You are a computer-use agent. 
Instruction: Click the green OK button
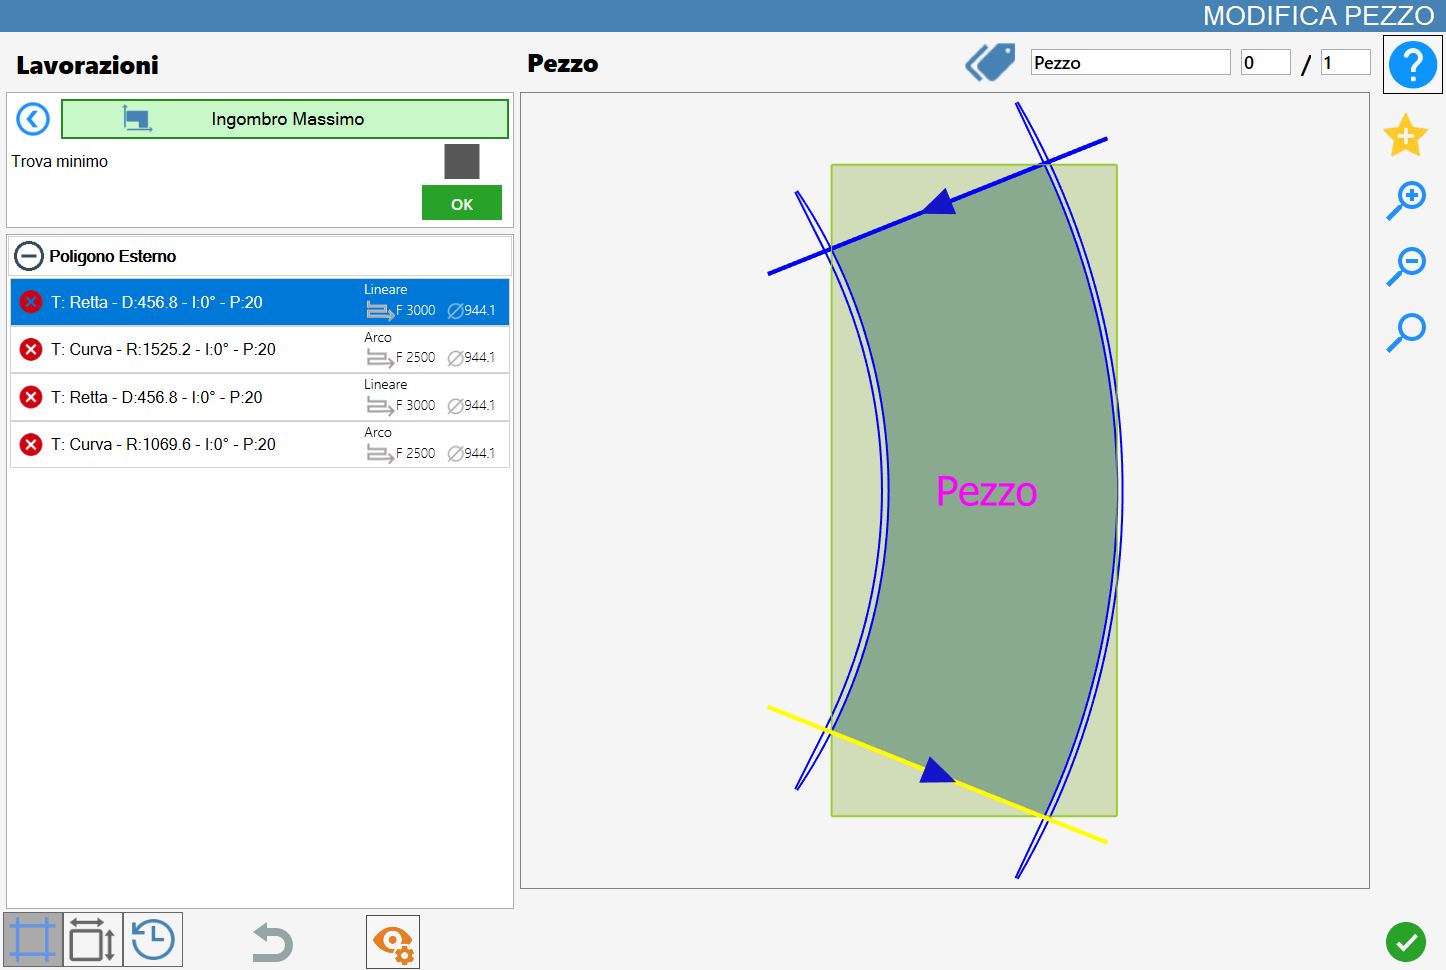[x=462, y=203]
